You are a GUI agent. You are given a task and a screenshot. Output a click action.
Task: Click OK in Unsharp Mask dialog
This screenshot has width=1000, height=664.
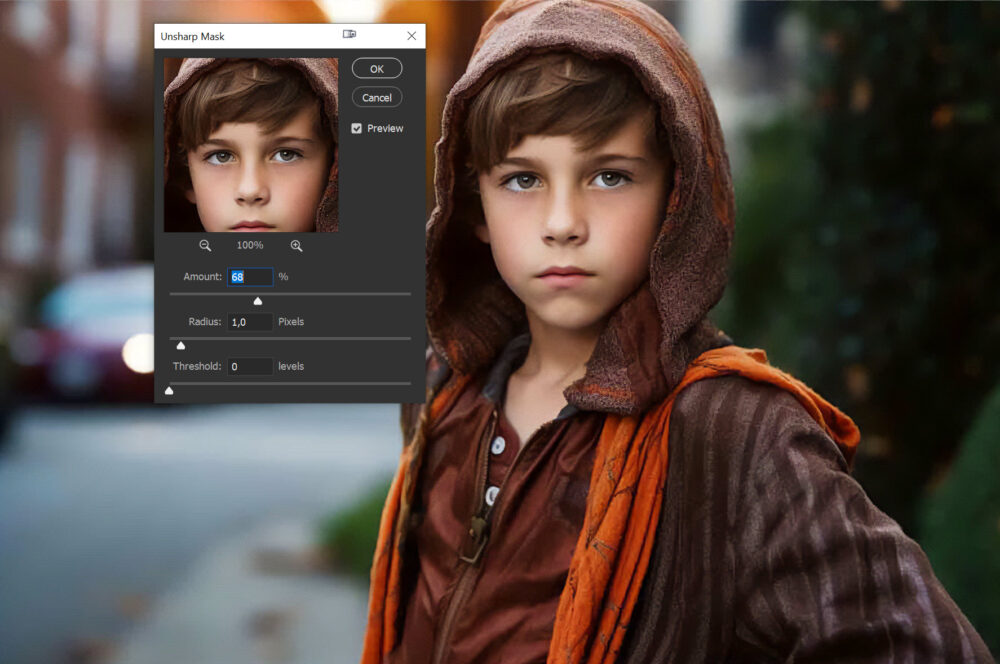click(x=377, y=68)
